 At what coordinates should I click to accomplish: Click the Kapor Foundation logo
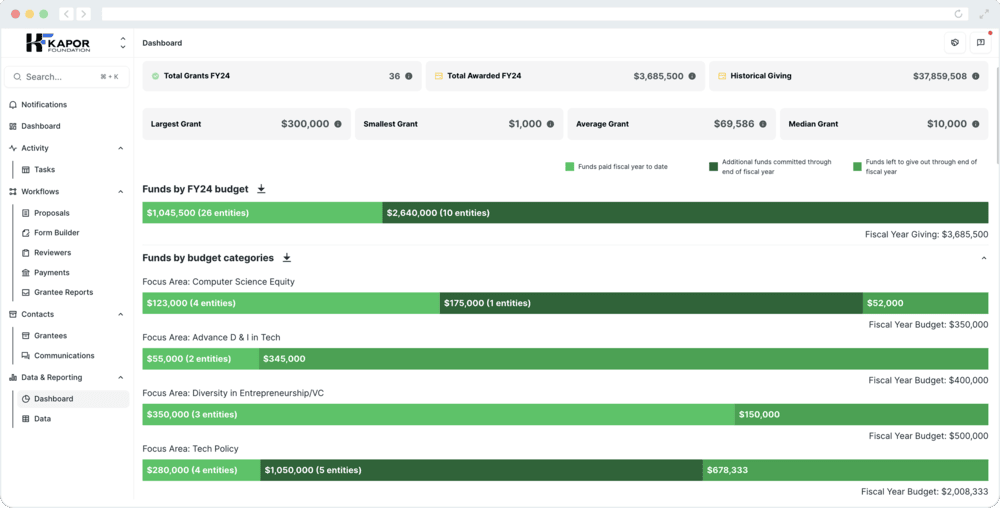click(x=58, y=43)
